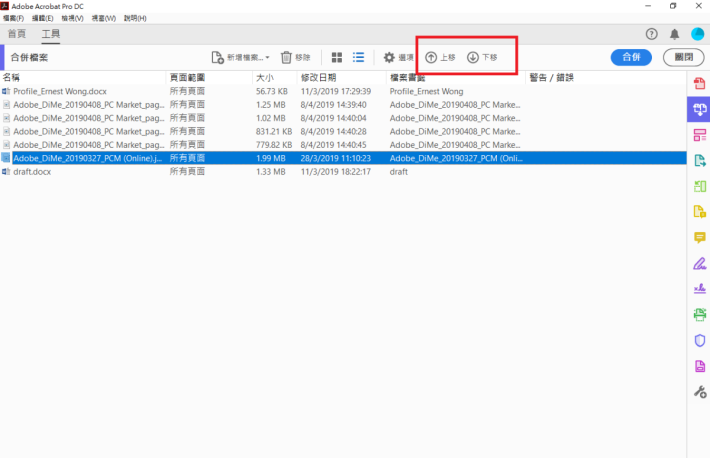
Task: Switch to the Home (首頁) tab
Action: [17, 34]
